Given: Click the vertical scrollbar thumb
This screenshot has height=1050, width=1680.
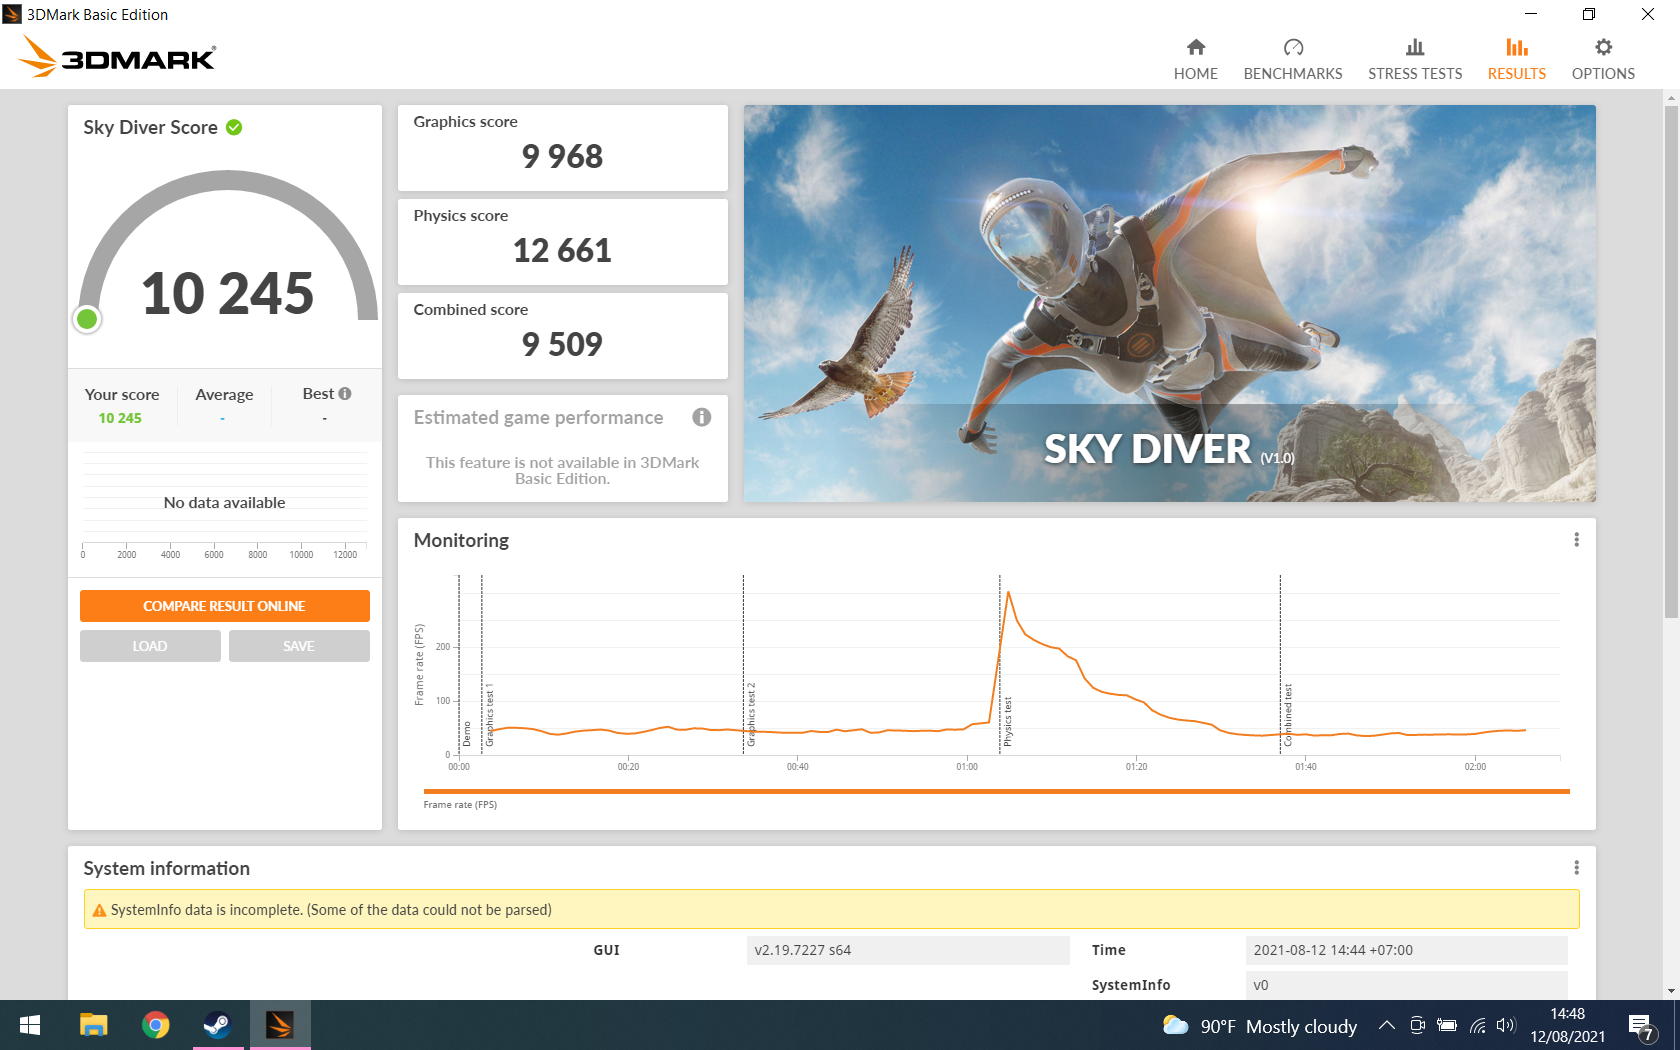Looking at the screenshot, I should click(1671, 360).
